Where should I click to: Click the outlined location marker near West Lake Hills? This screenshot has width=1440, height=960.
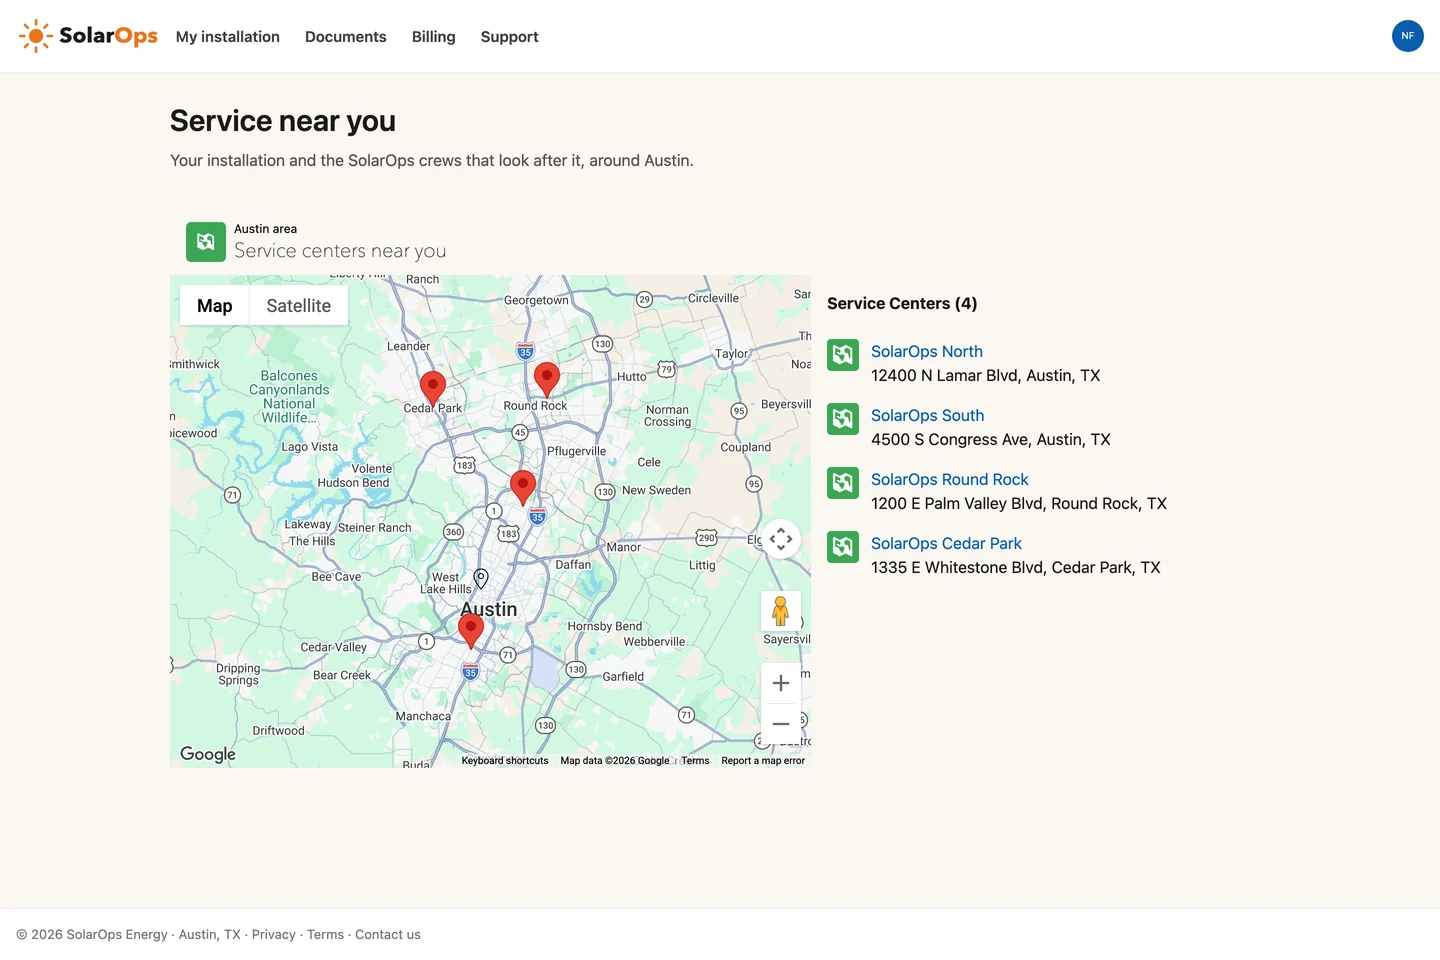click(481, 578)
